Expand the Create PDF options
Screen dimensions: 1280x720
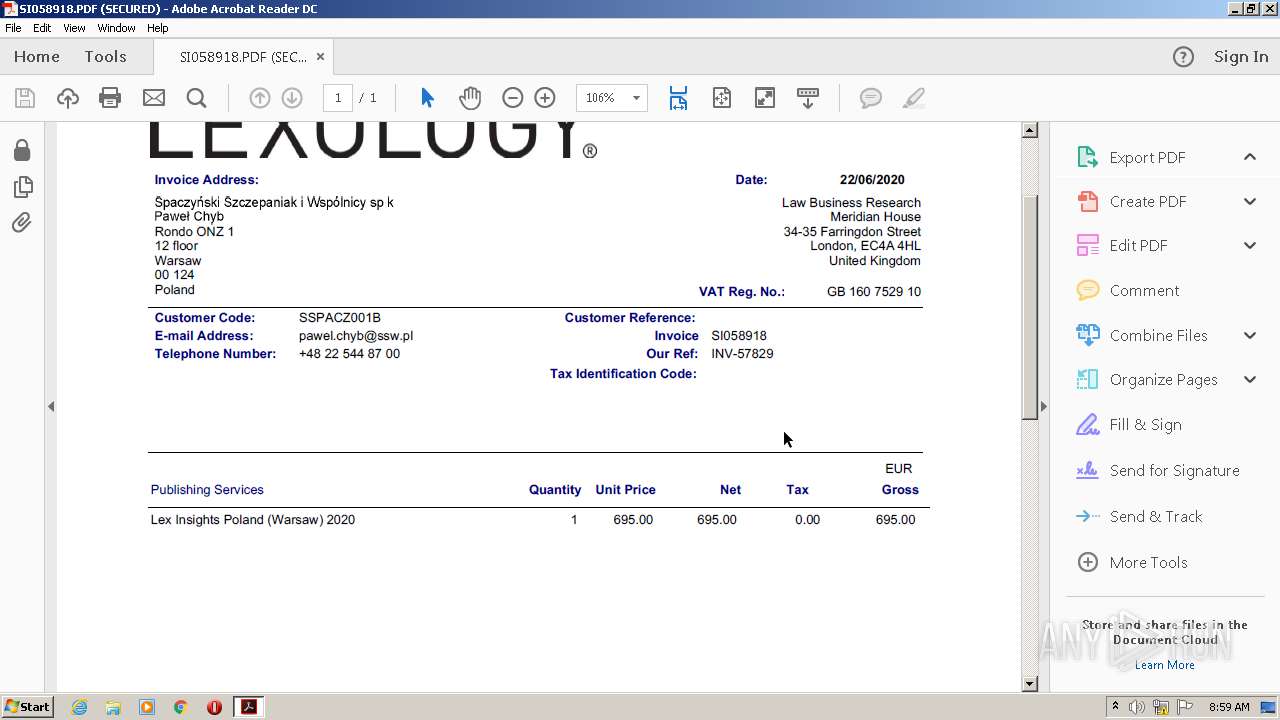point(1250,201)
